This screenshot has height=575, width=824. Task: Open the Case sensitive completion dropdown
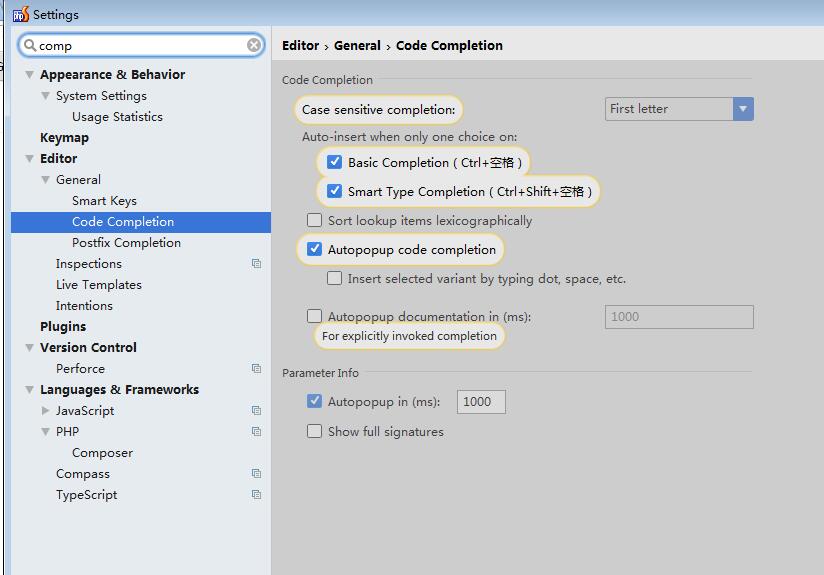[x=679, y=109]
